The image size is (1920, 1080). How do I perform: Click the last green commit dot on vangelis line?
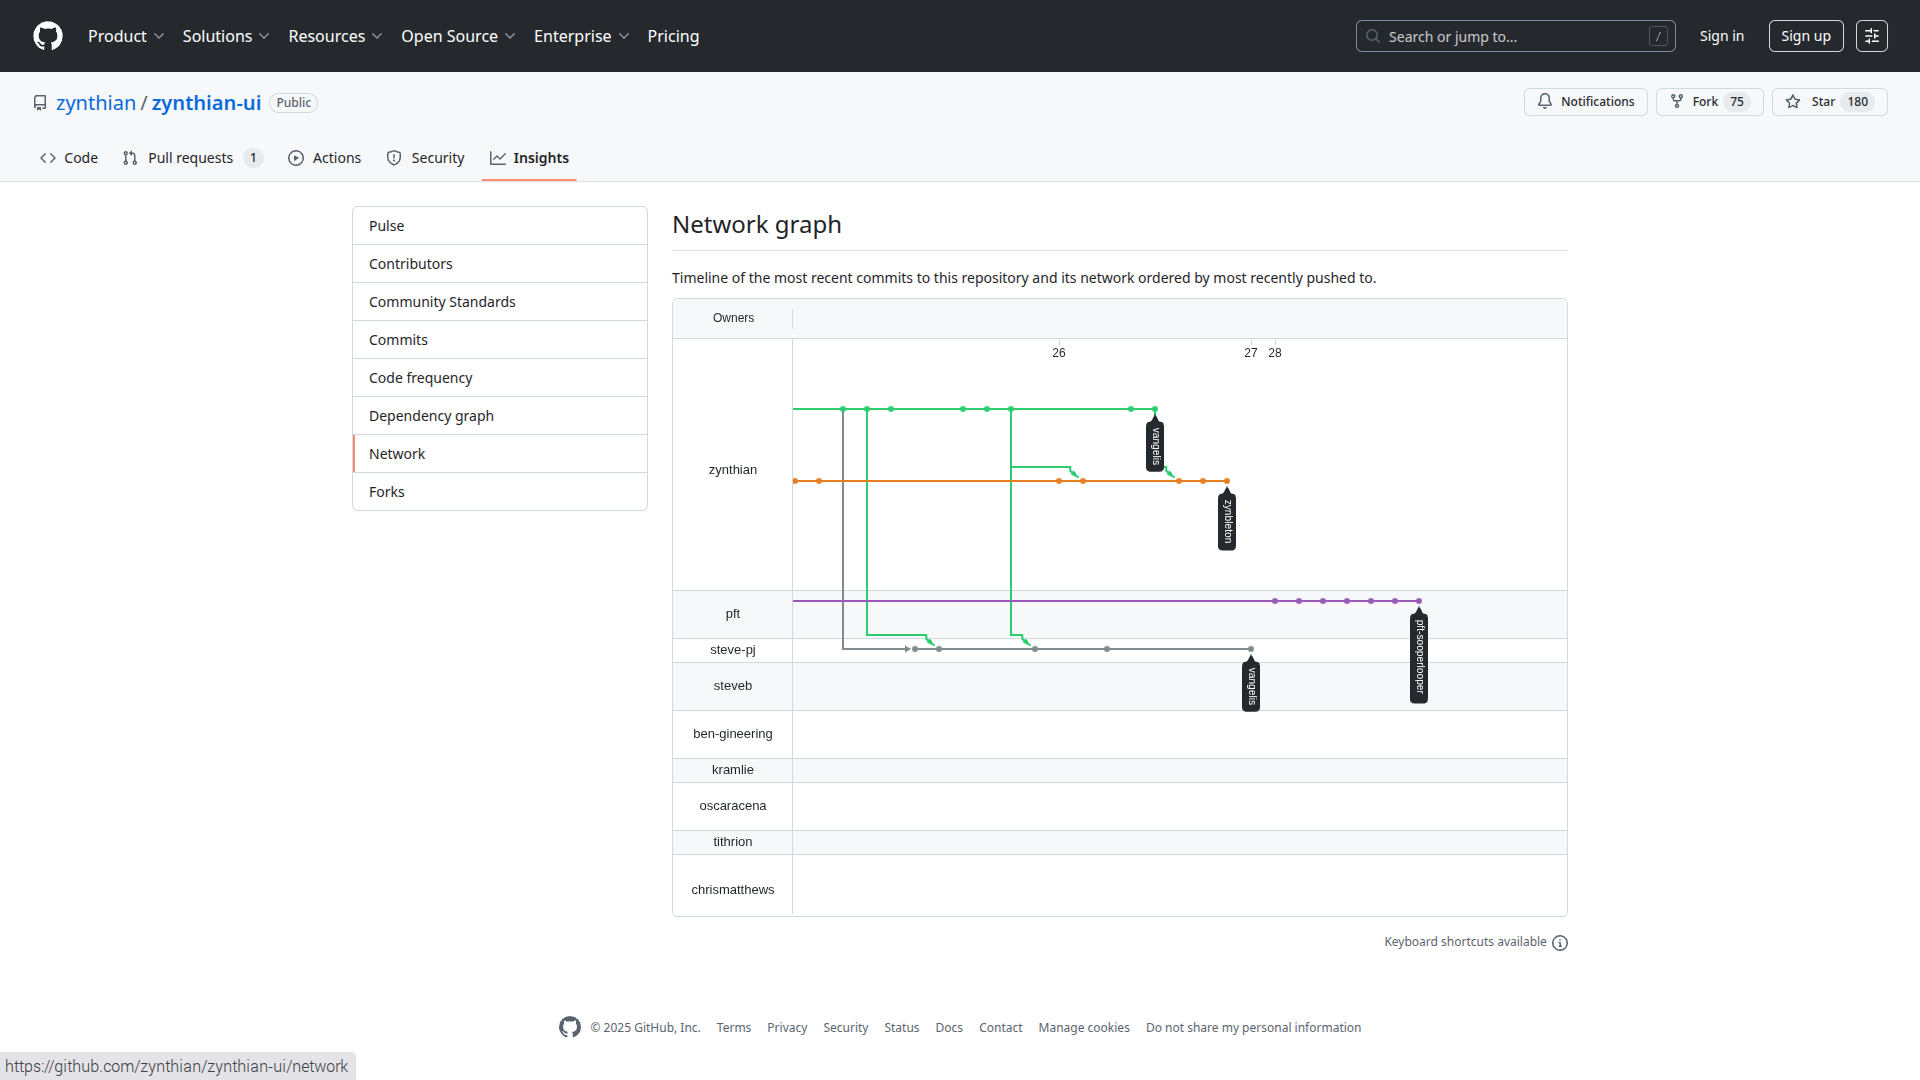(x=1155, y=409)
